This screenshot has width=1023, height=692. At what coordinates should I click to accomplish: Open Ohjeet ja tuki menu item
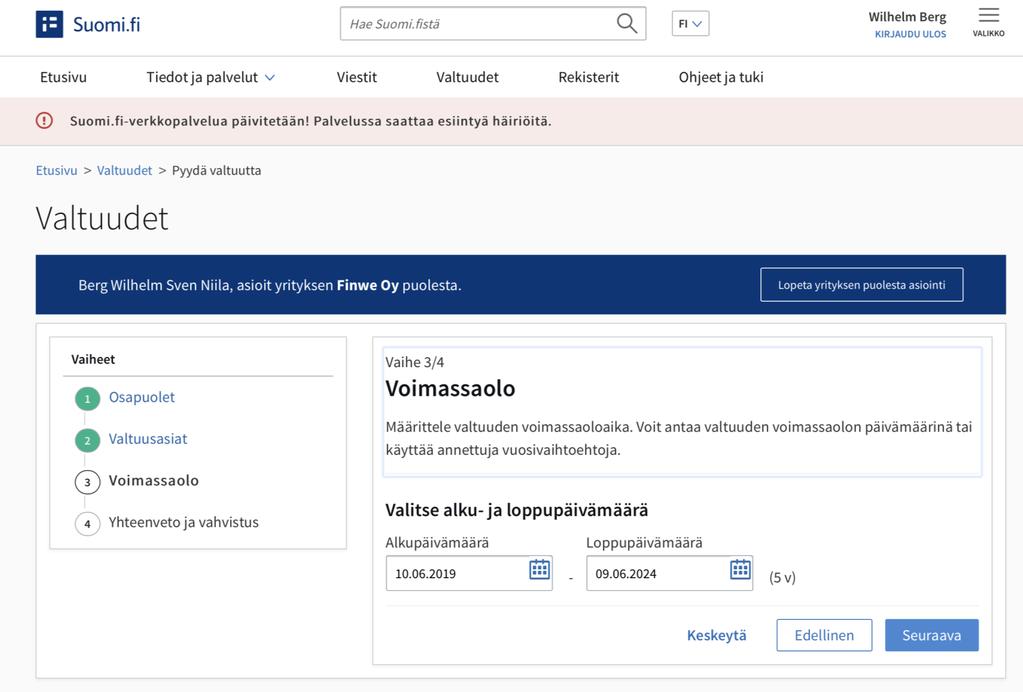[x=721, y=77]
